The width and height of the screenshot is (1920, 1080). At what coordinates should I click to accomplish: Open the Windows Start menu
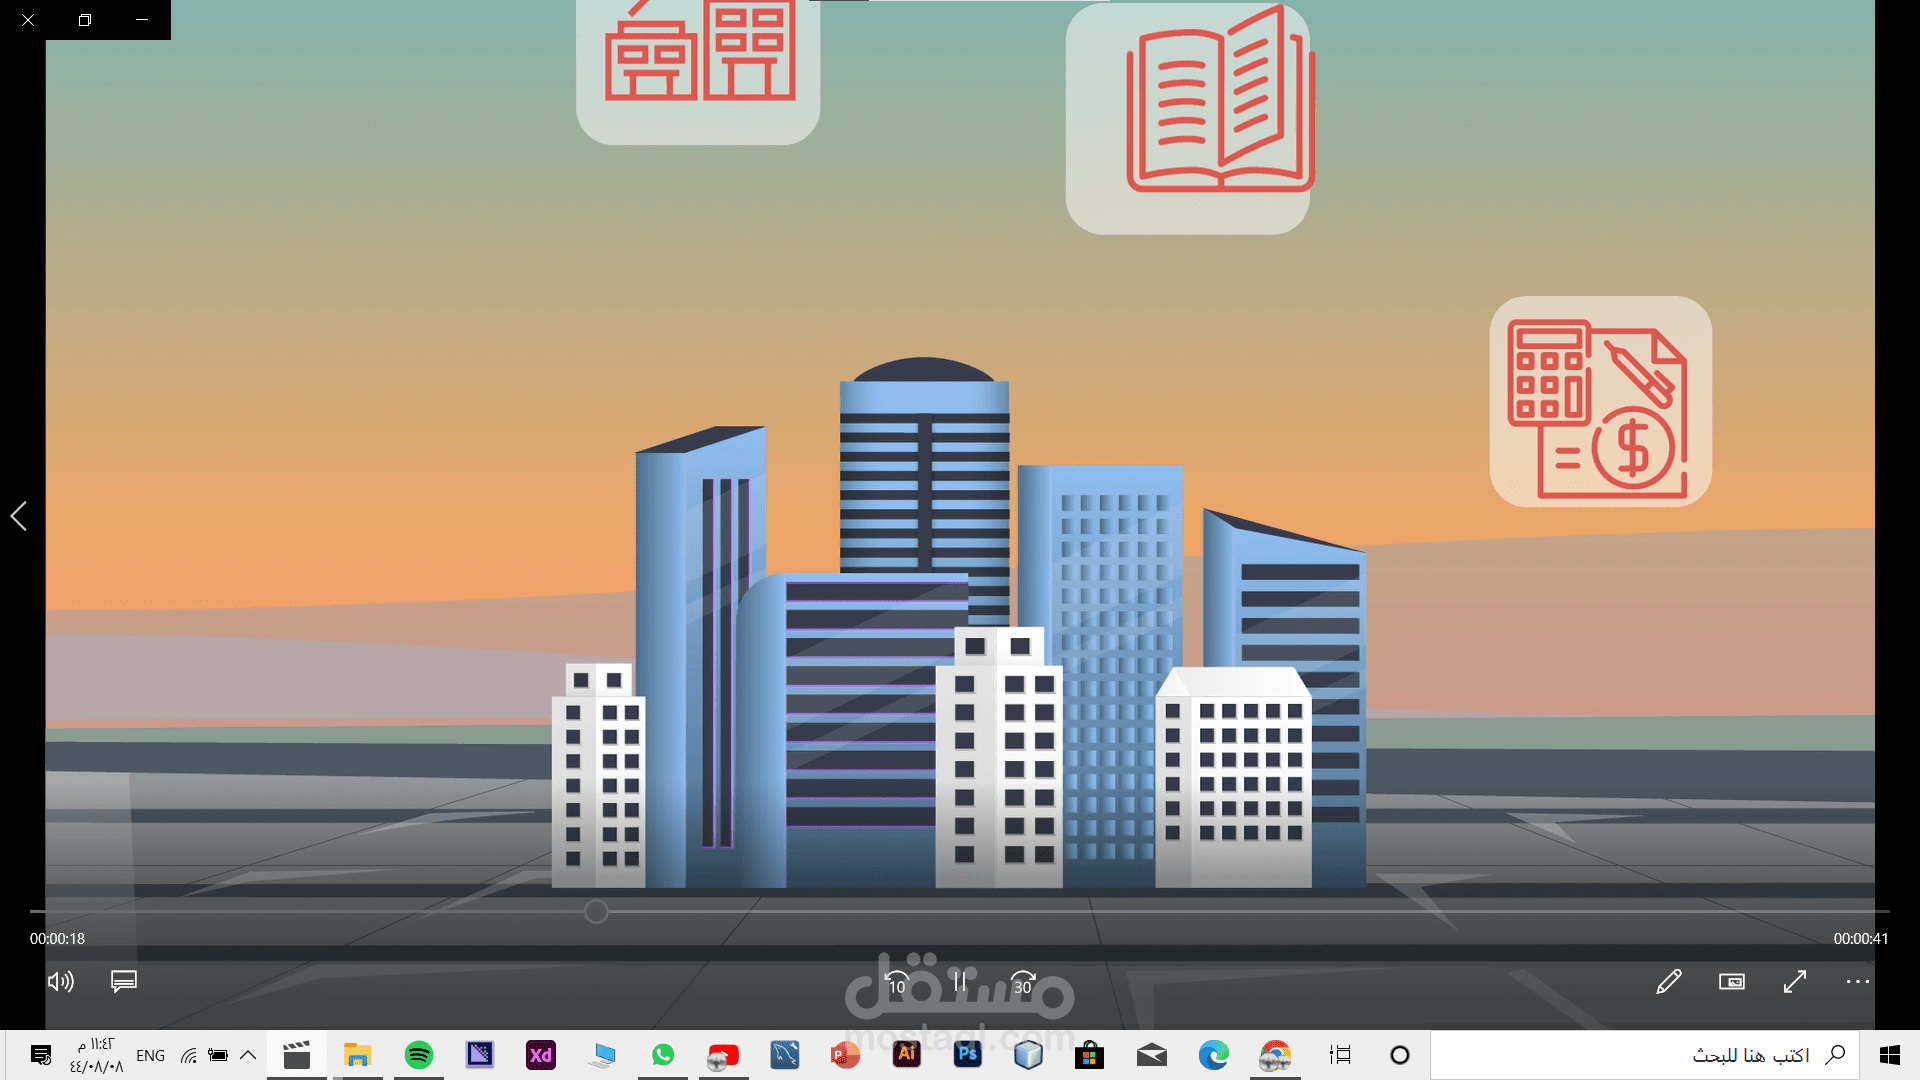click(1890, 1055)
